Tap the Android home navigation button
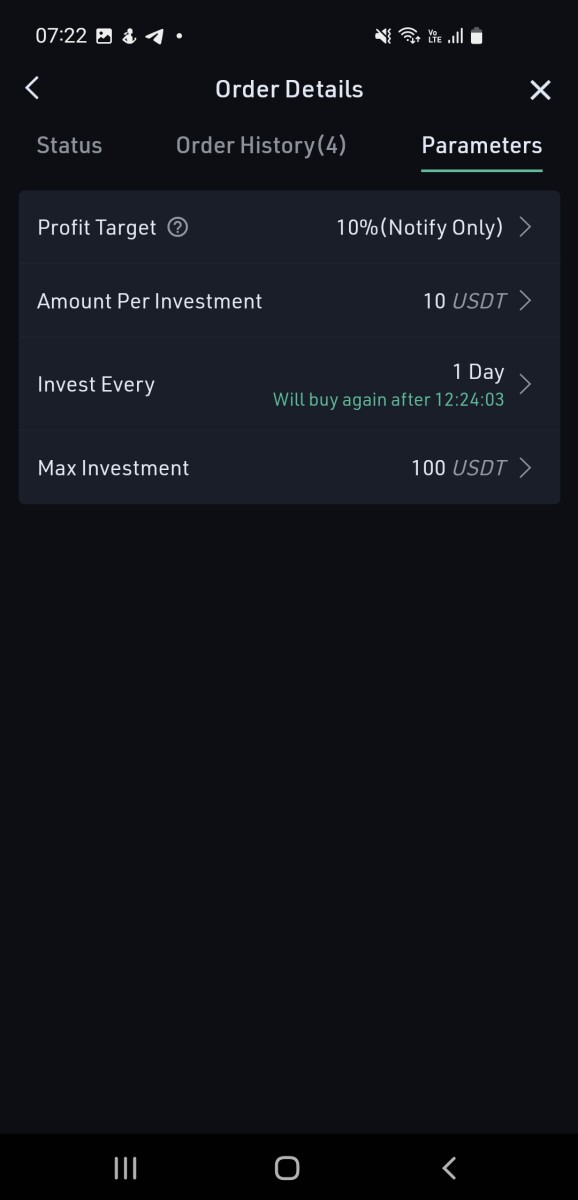 (x=287, y=1167)
